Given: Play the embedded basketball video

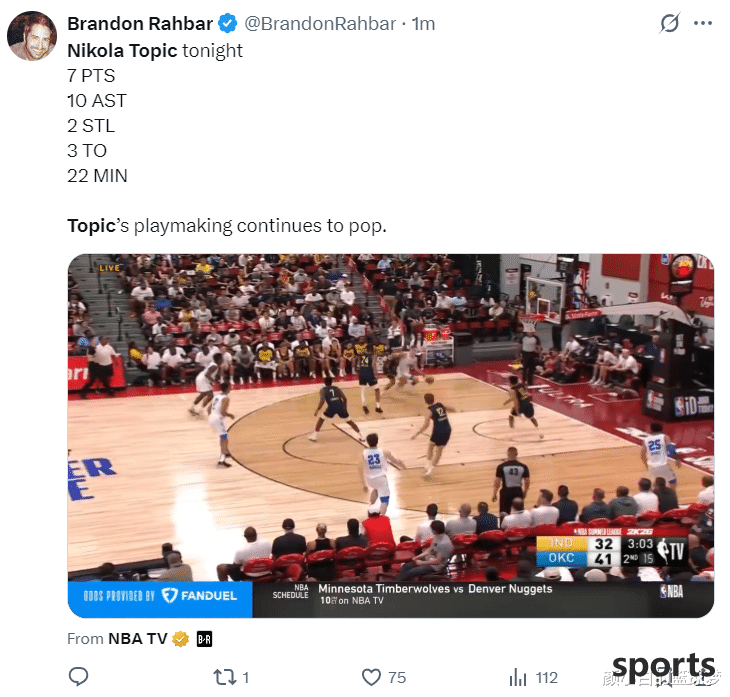Looking at the screenshot, I should [x=391, y=436].
